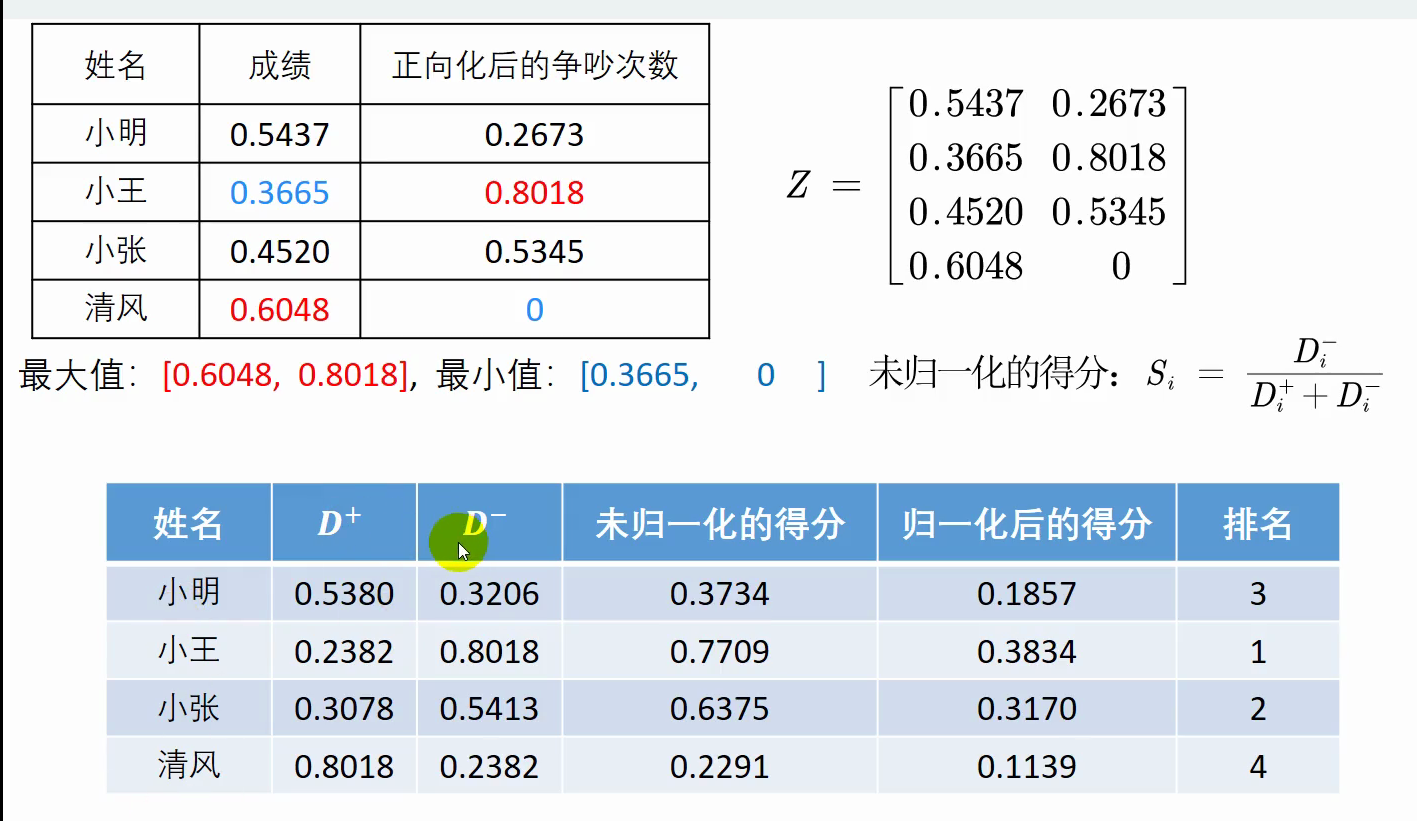Image resolution: width=1417 pixels, height=821 pixels.
Task: Click 清风's D+ value 0.8018
Action: 344,767
